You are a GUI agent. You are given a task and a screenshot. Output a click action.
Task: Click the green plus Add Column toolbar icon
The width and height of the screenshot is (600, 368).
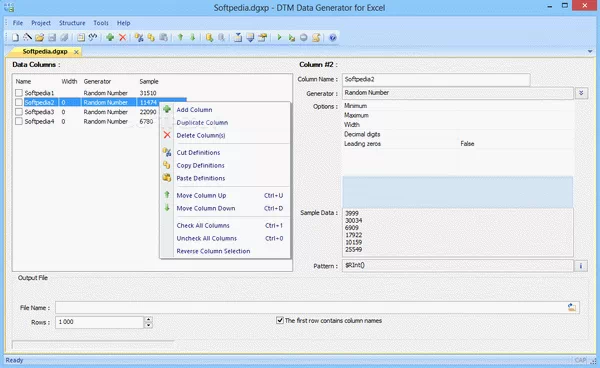(x=110, y=37)
